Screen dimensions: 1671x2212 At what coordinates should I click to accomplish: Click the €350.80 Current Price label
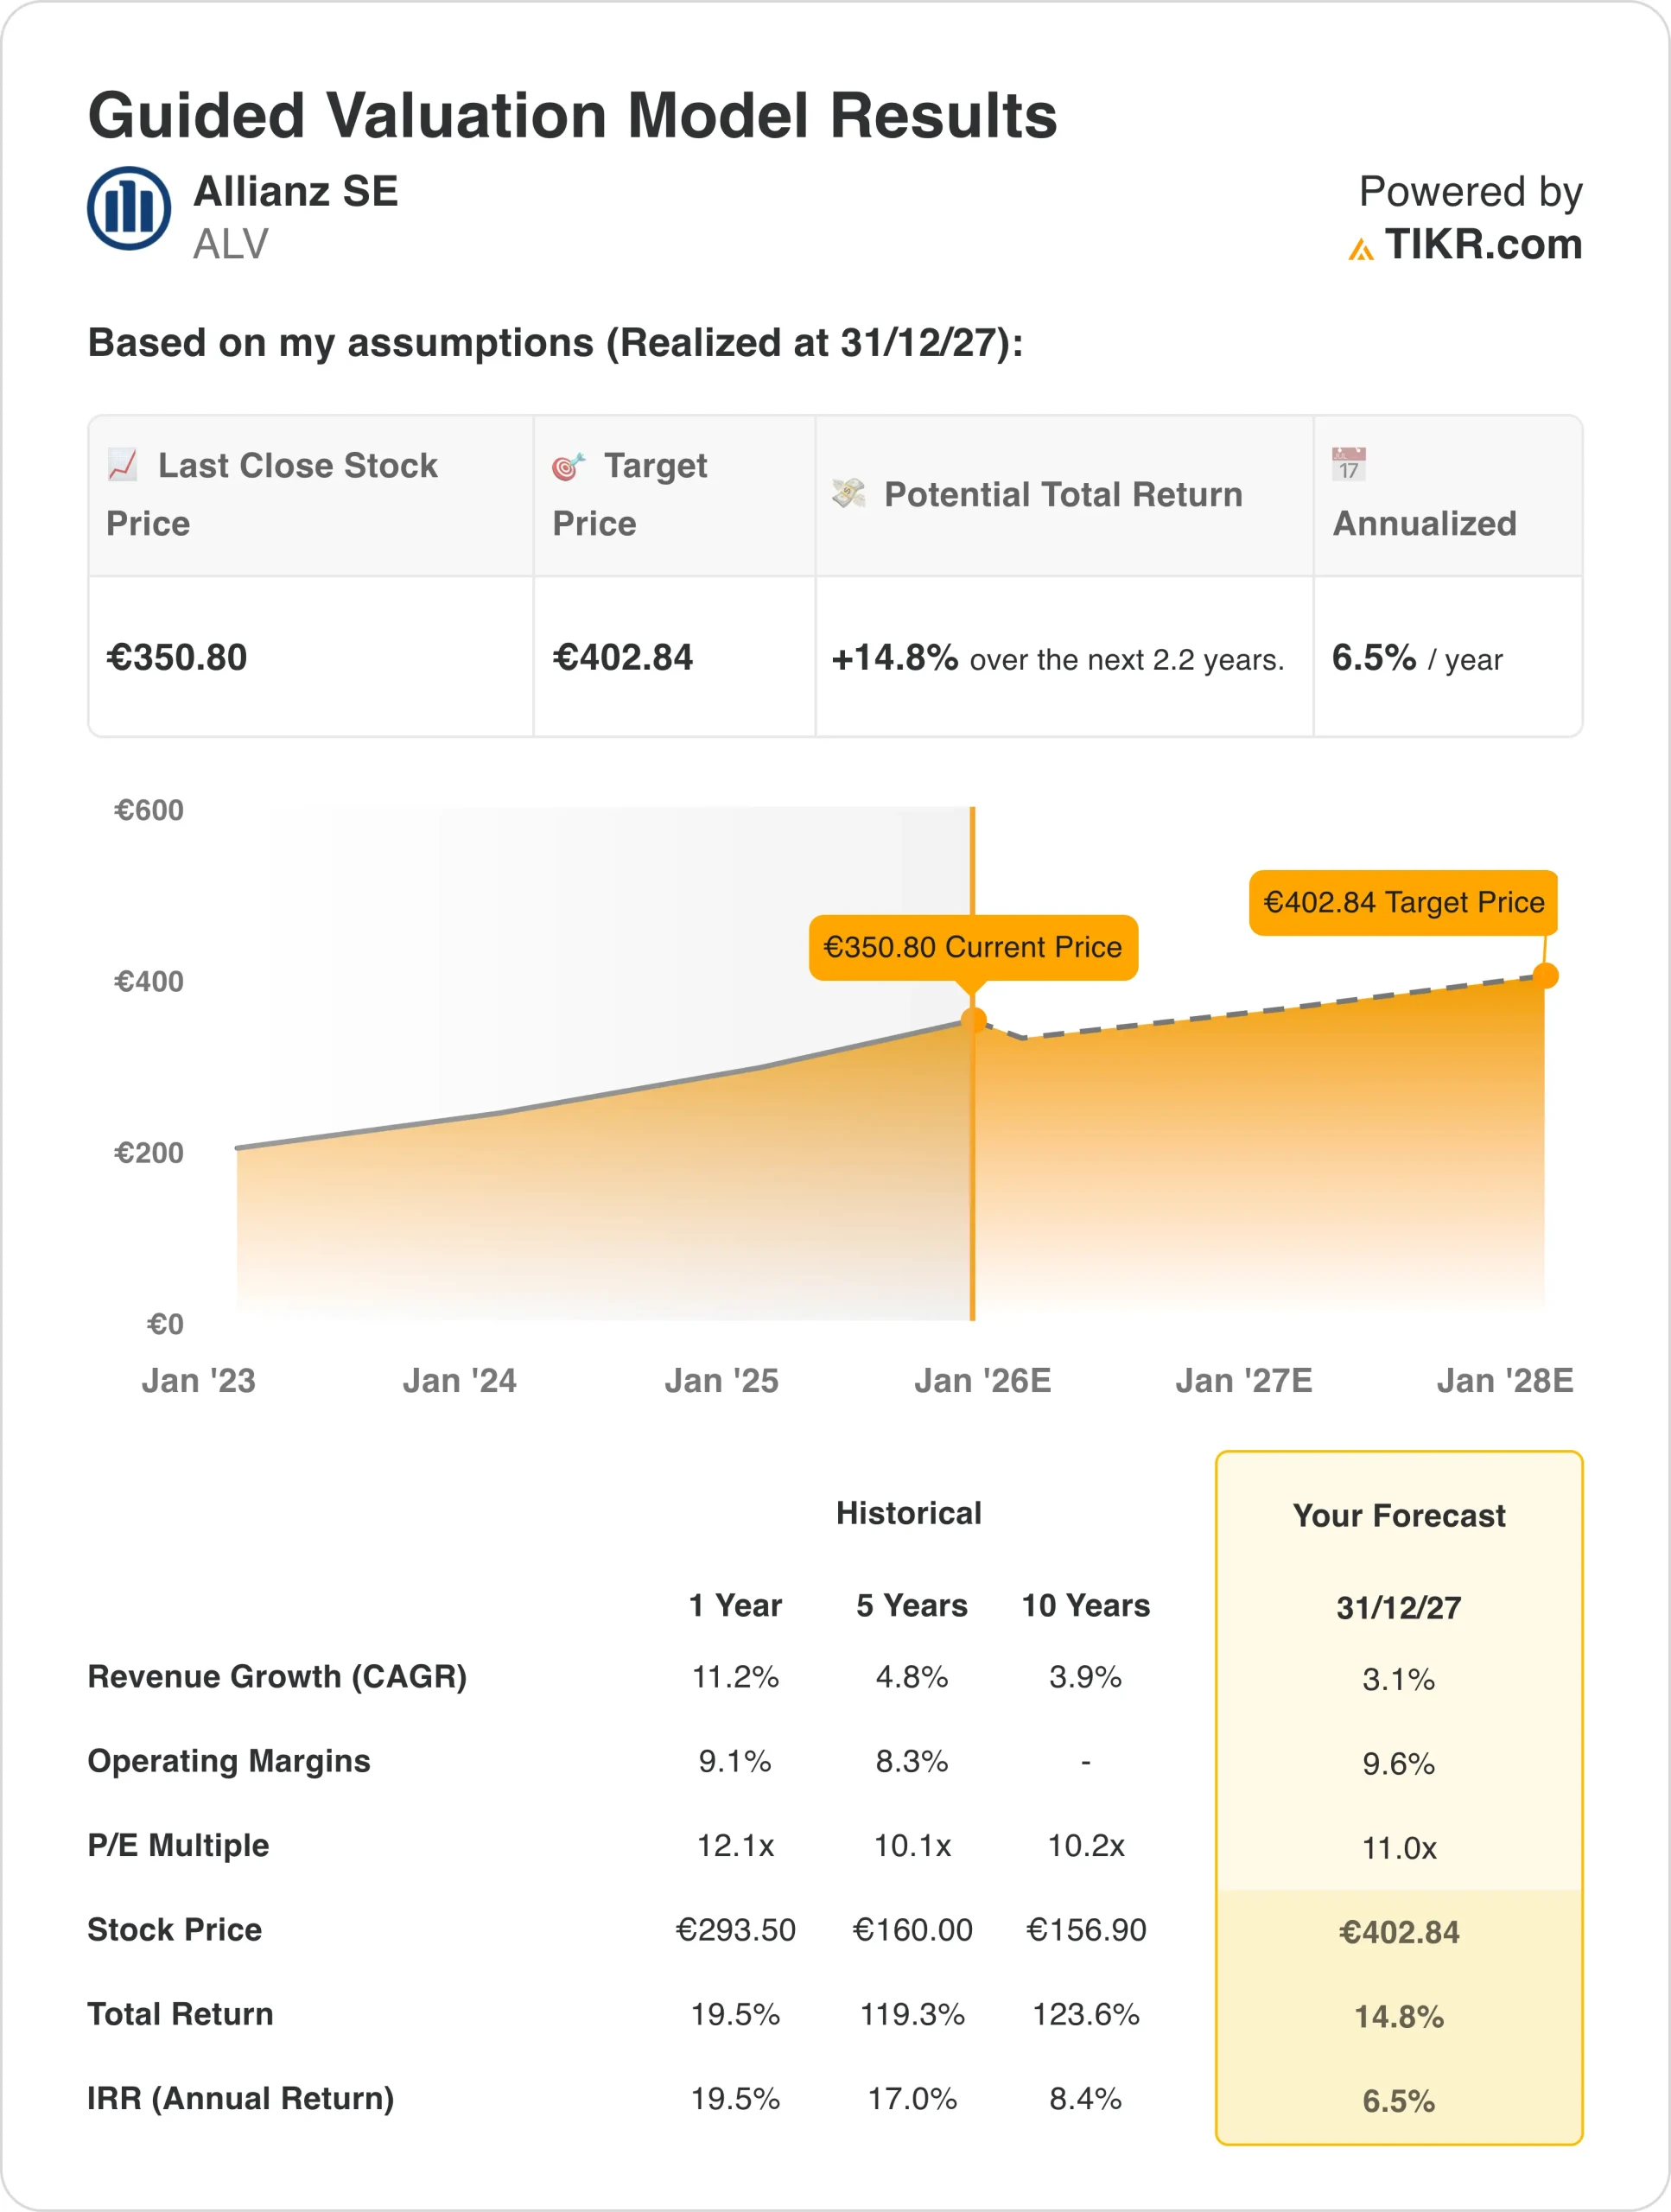coord(973,947)
